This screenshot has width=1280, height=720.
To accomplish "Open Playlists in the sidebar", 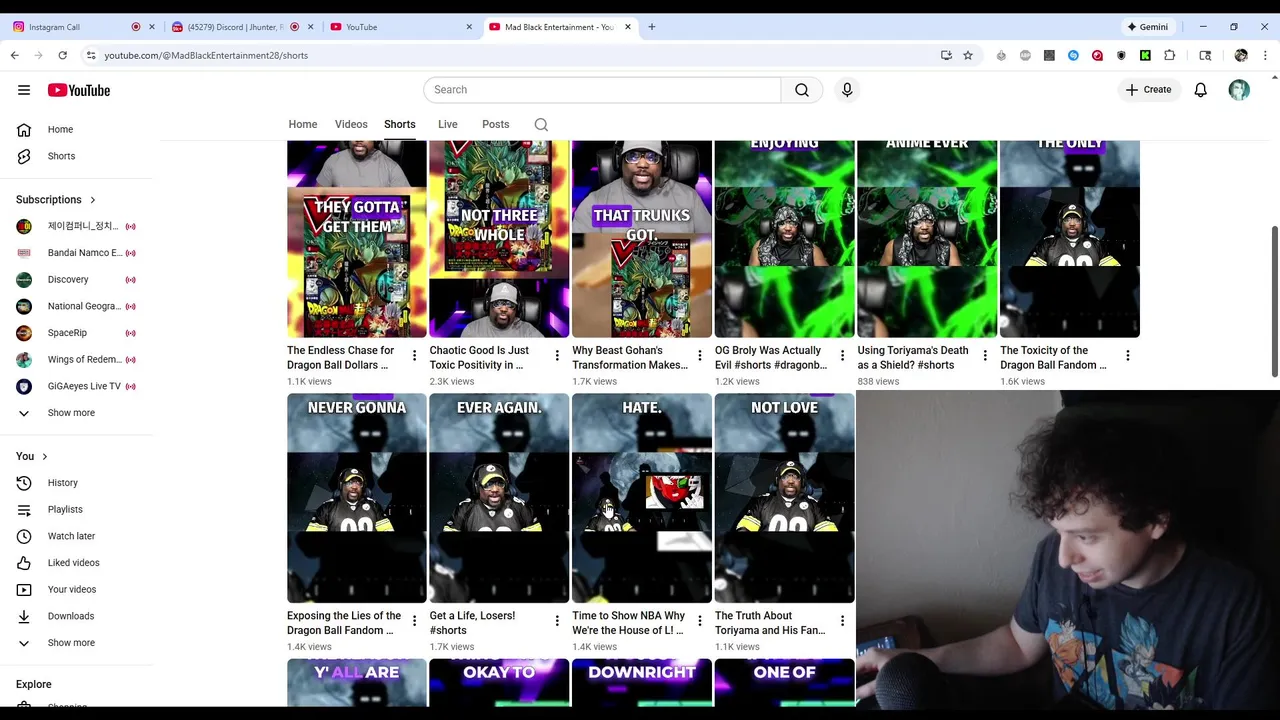I will 65,510.
